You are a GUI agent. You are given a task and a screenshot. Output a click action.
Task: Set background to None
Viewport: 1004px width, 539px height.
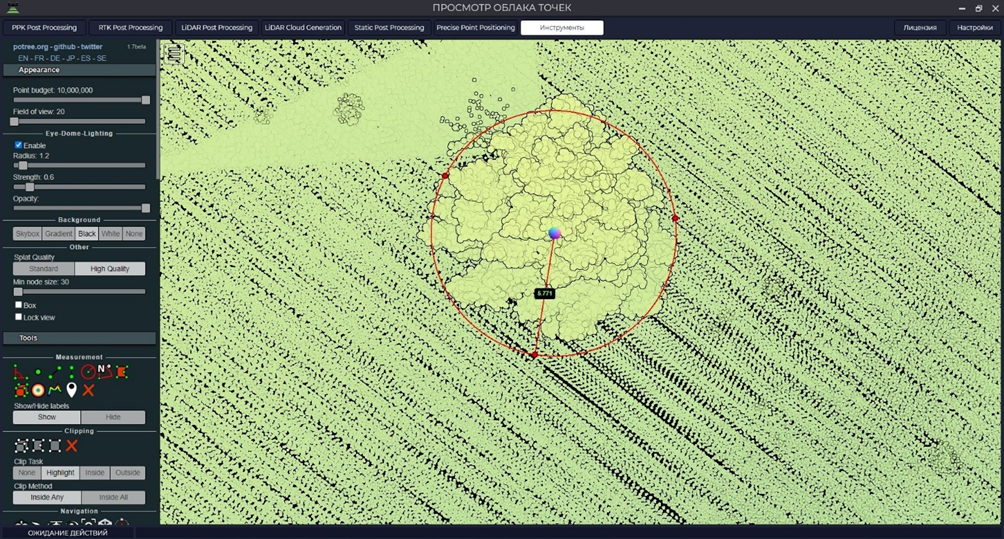pos(134,234)
